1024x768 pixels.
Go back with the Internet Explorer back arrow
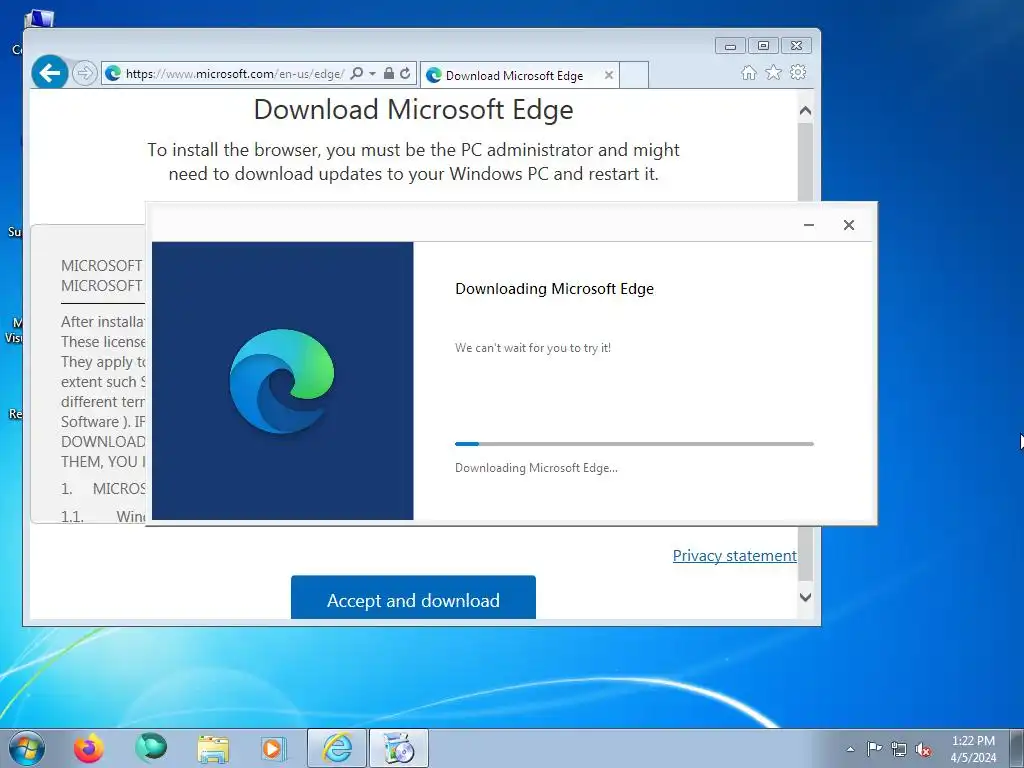pyautogui.click(x=50, y=72)
